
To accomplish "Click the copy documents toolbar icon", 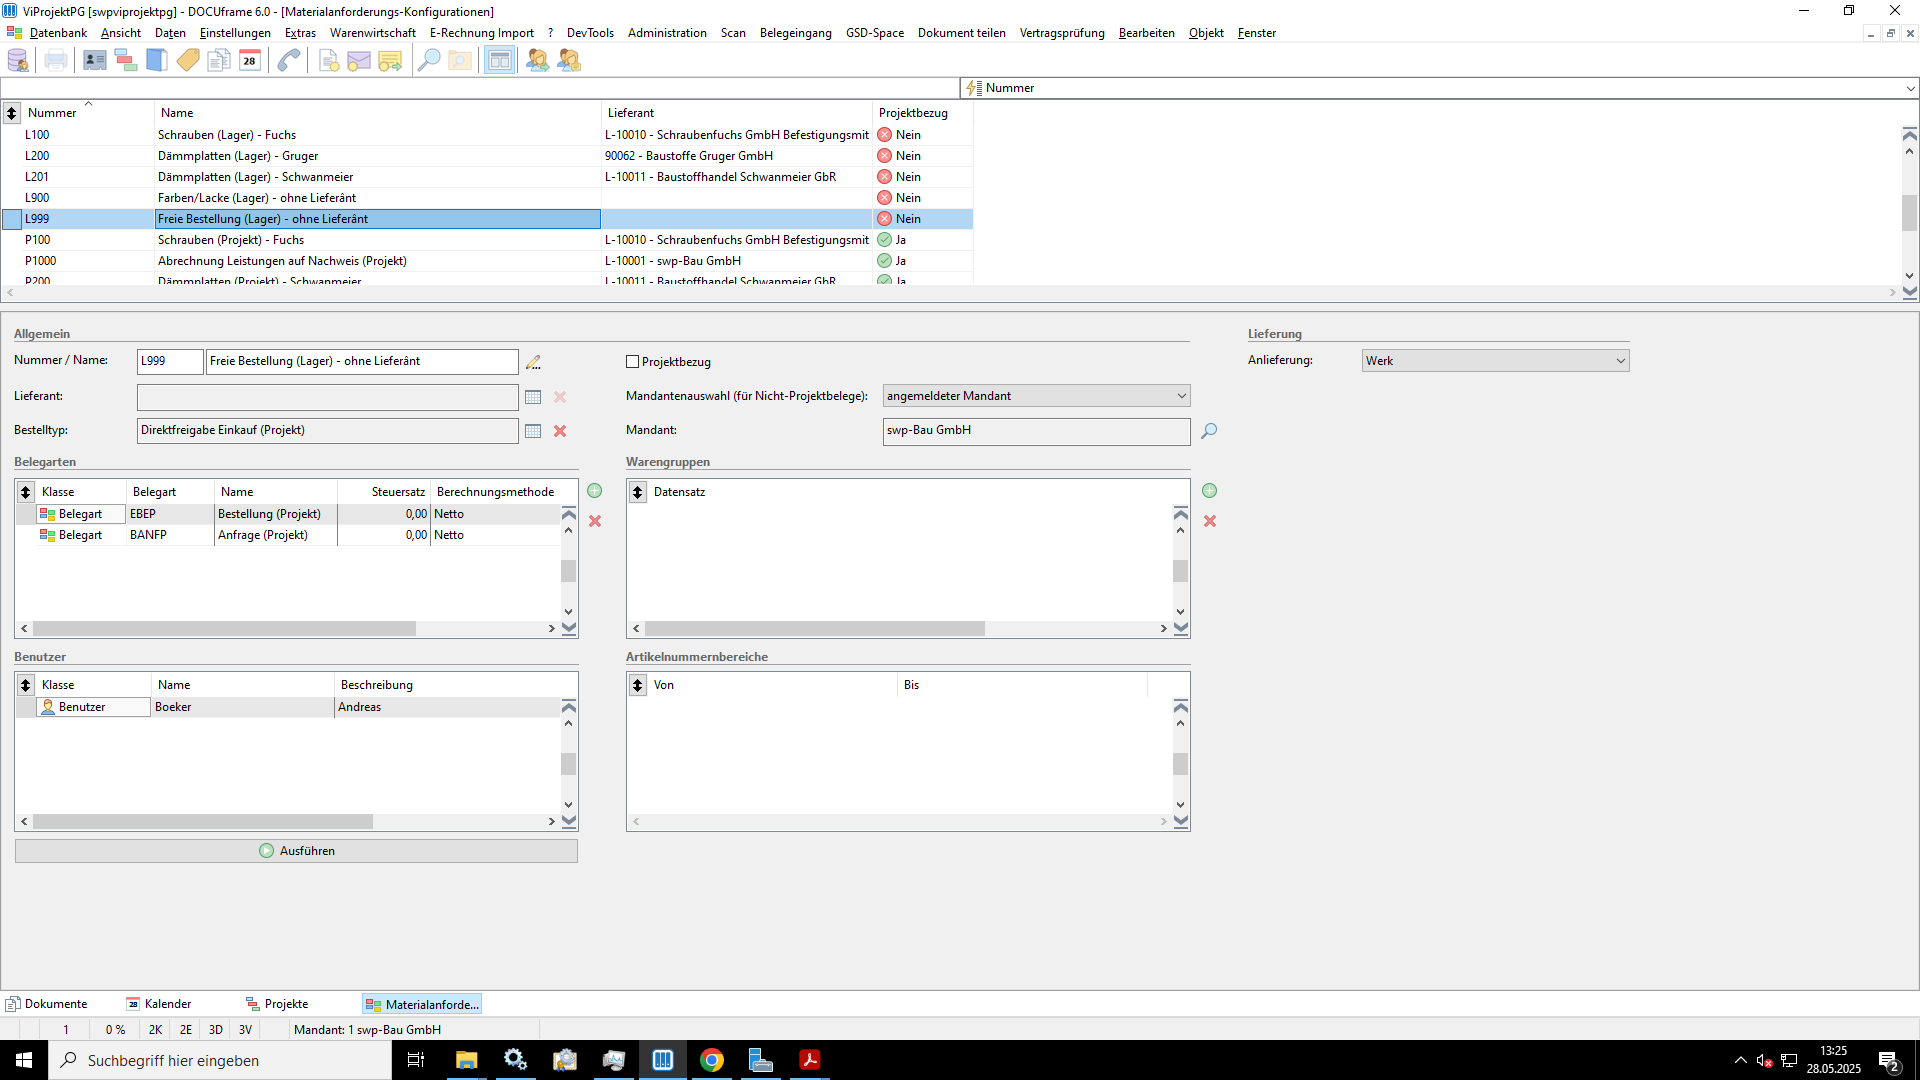I will (219, 61).
